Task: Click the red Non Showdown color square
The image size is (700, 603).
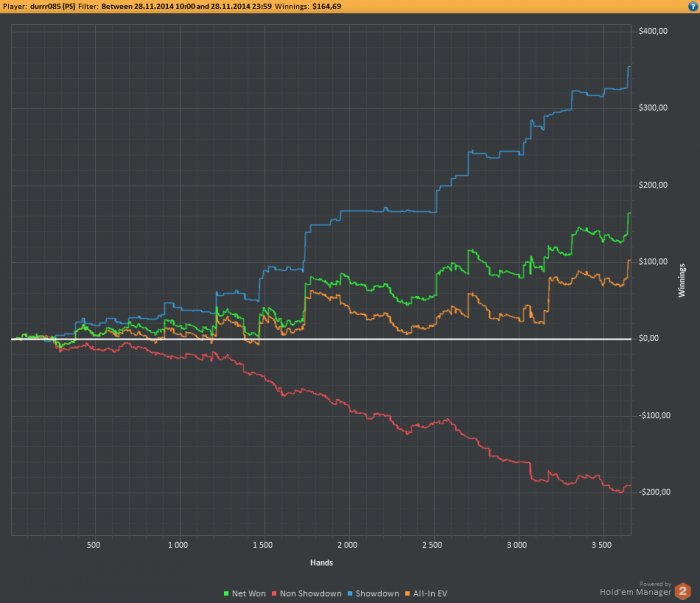Action: point(274,594)
